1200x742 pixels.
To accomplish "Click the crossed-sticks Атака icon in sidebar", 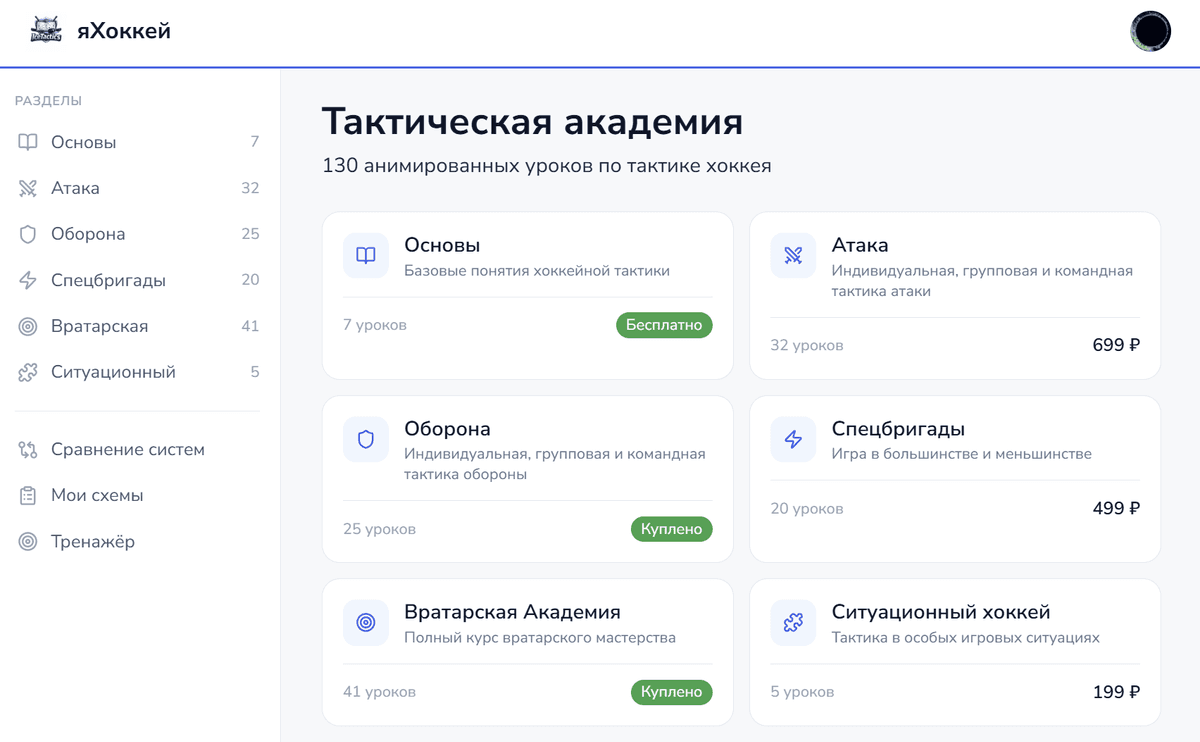I will (28, 188).
